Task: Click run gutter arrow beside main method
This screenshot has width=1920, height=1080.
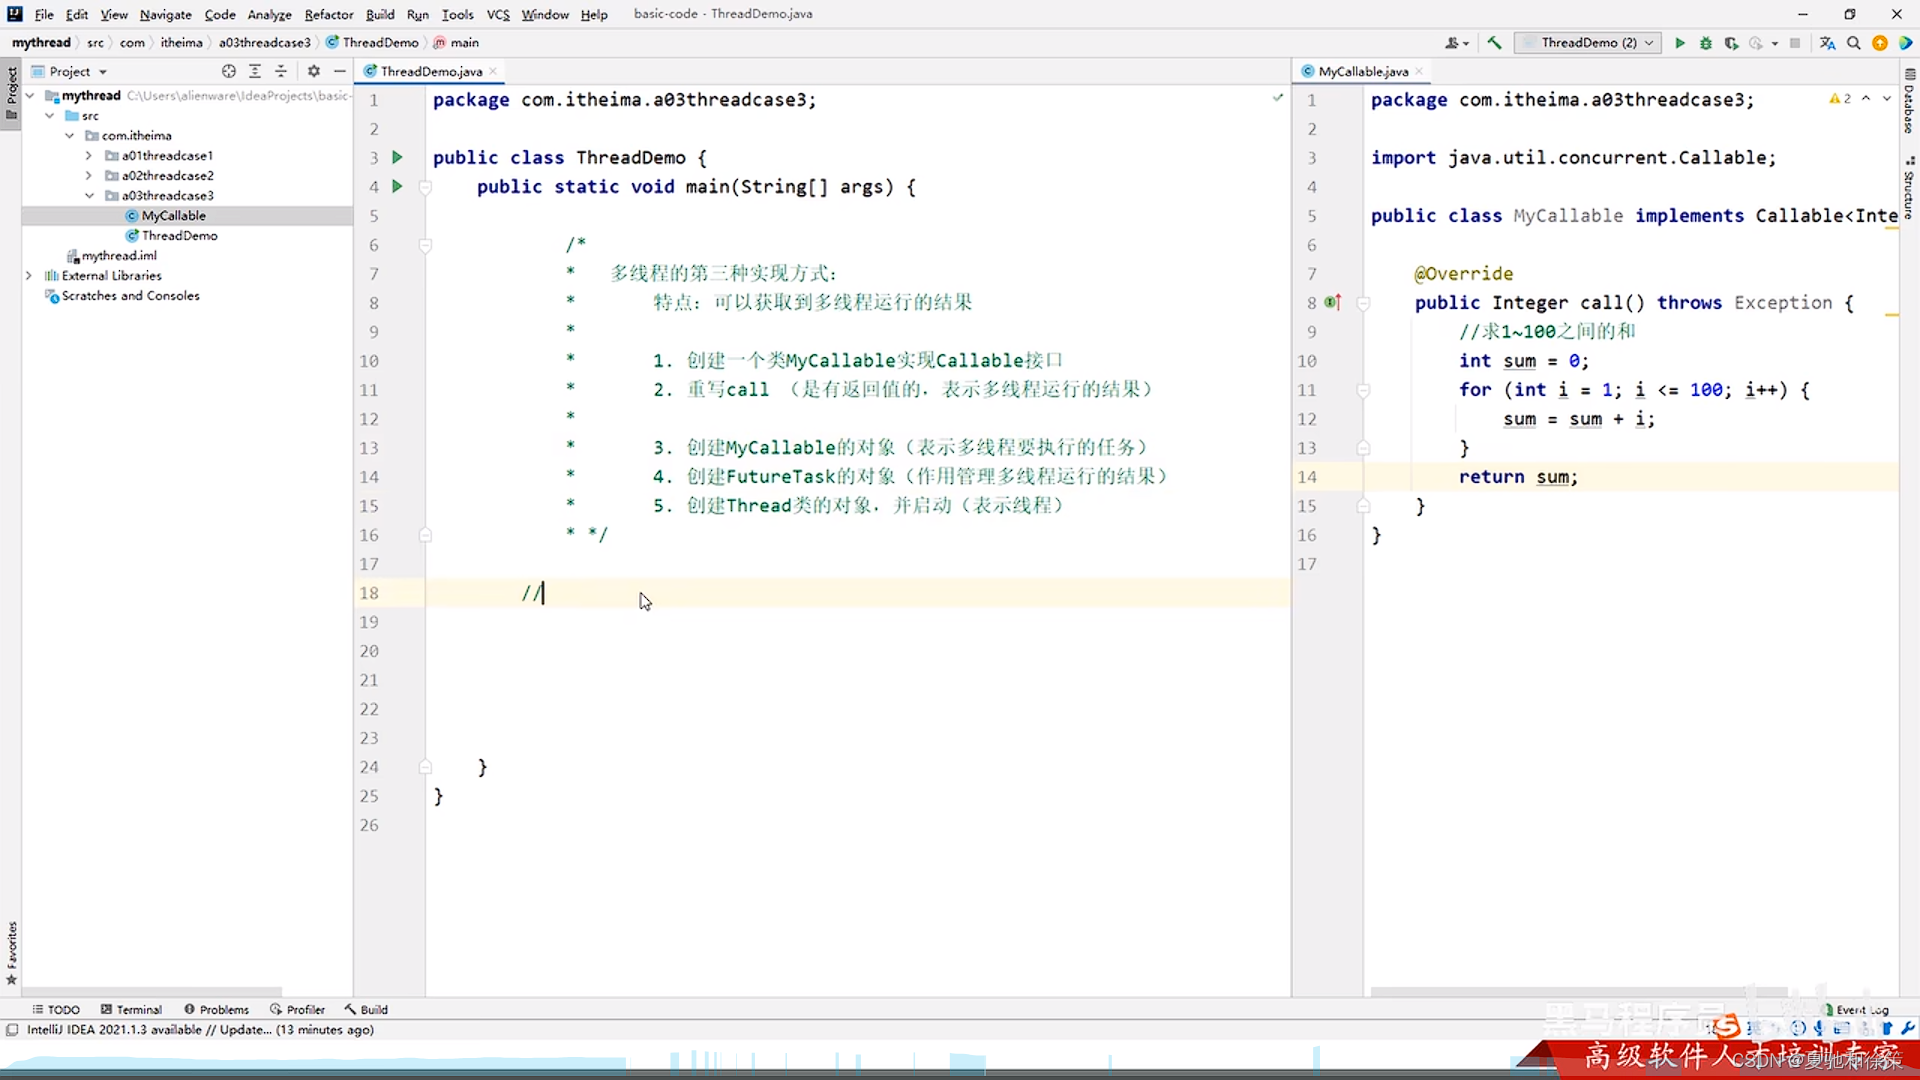Action: 397,186
